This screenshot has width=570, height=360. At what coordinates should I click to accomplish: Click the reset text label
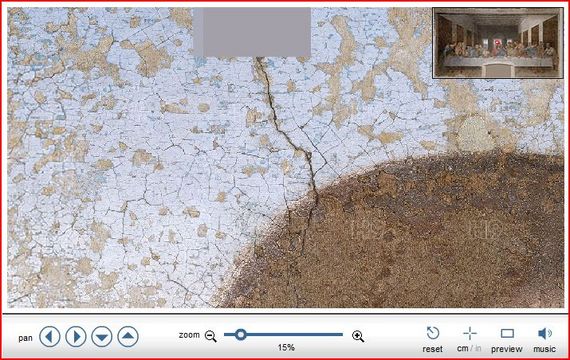(x=433, y=349)
